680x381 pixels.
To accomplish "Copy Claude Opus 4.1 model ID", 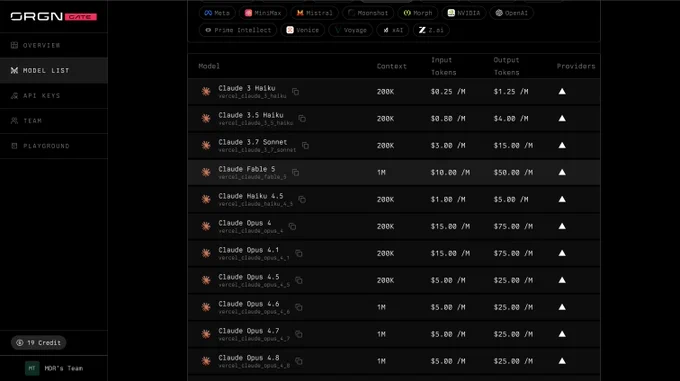I will pyautogui.click(x=299, y=253).
